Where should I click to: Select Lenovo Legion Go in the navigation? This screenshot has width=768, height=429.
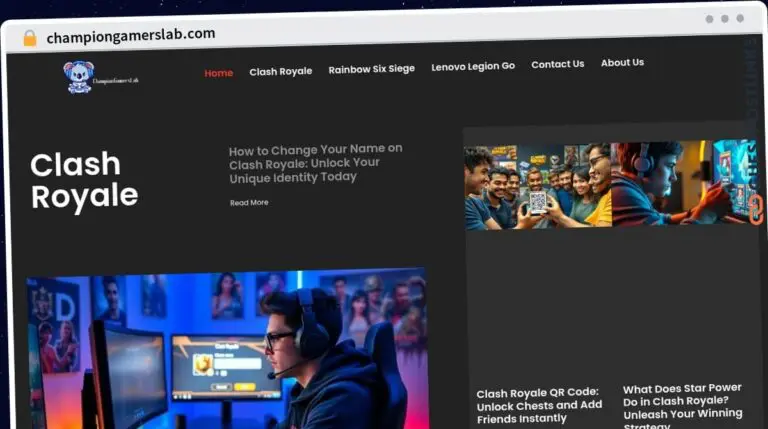click(x=473, y=66)
